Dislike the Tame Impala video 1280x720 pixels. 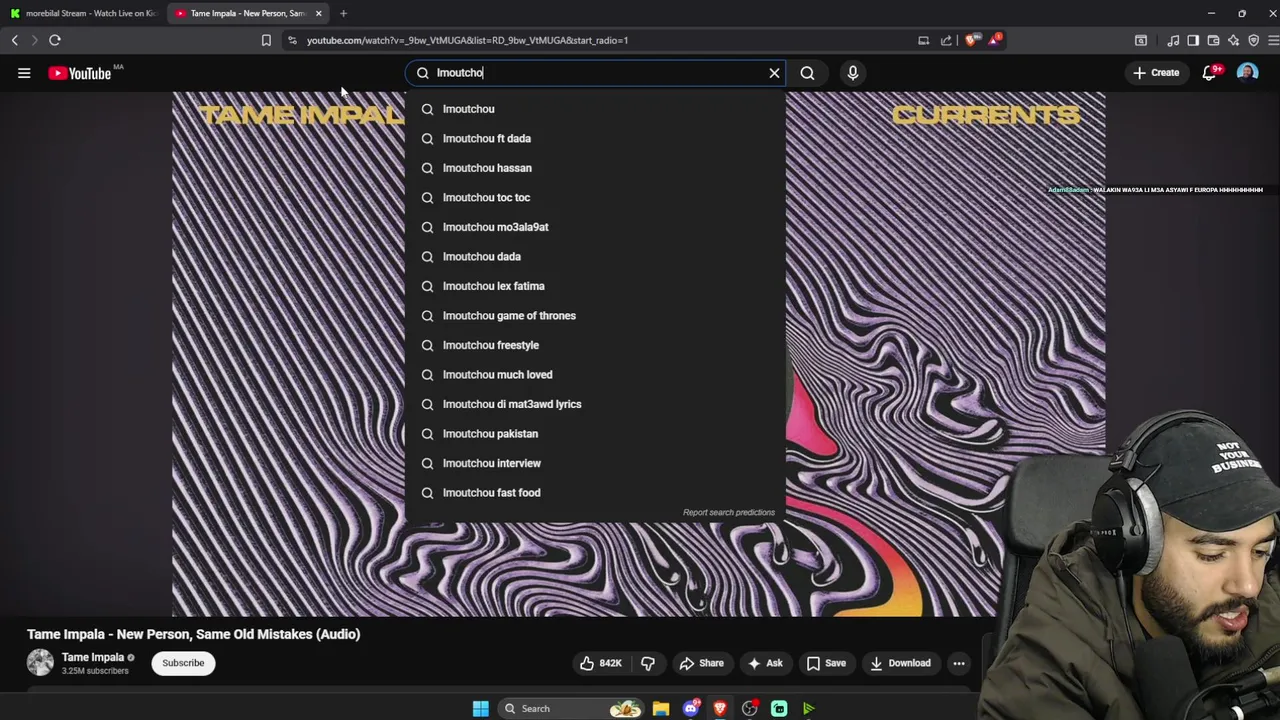[x=648, y=663]
